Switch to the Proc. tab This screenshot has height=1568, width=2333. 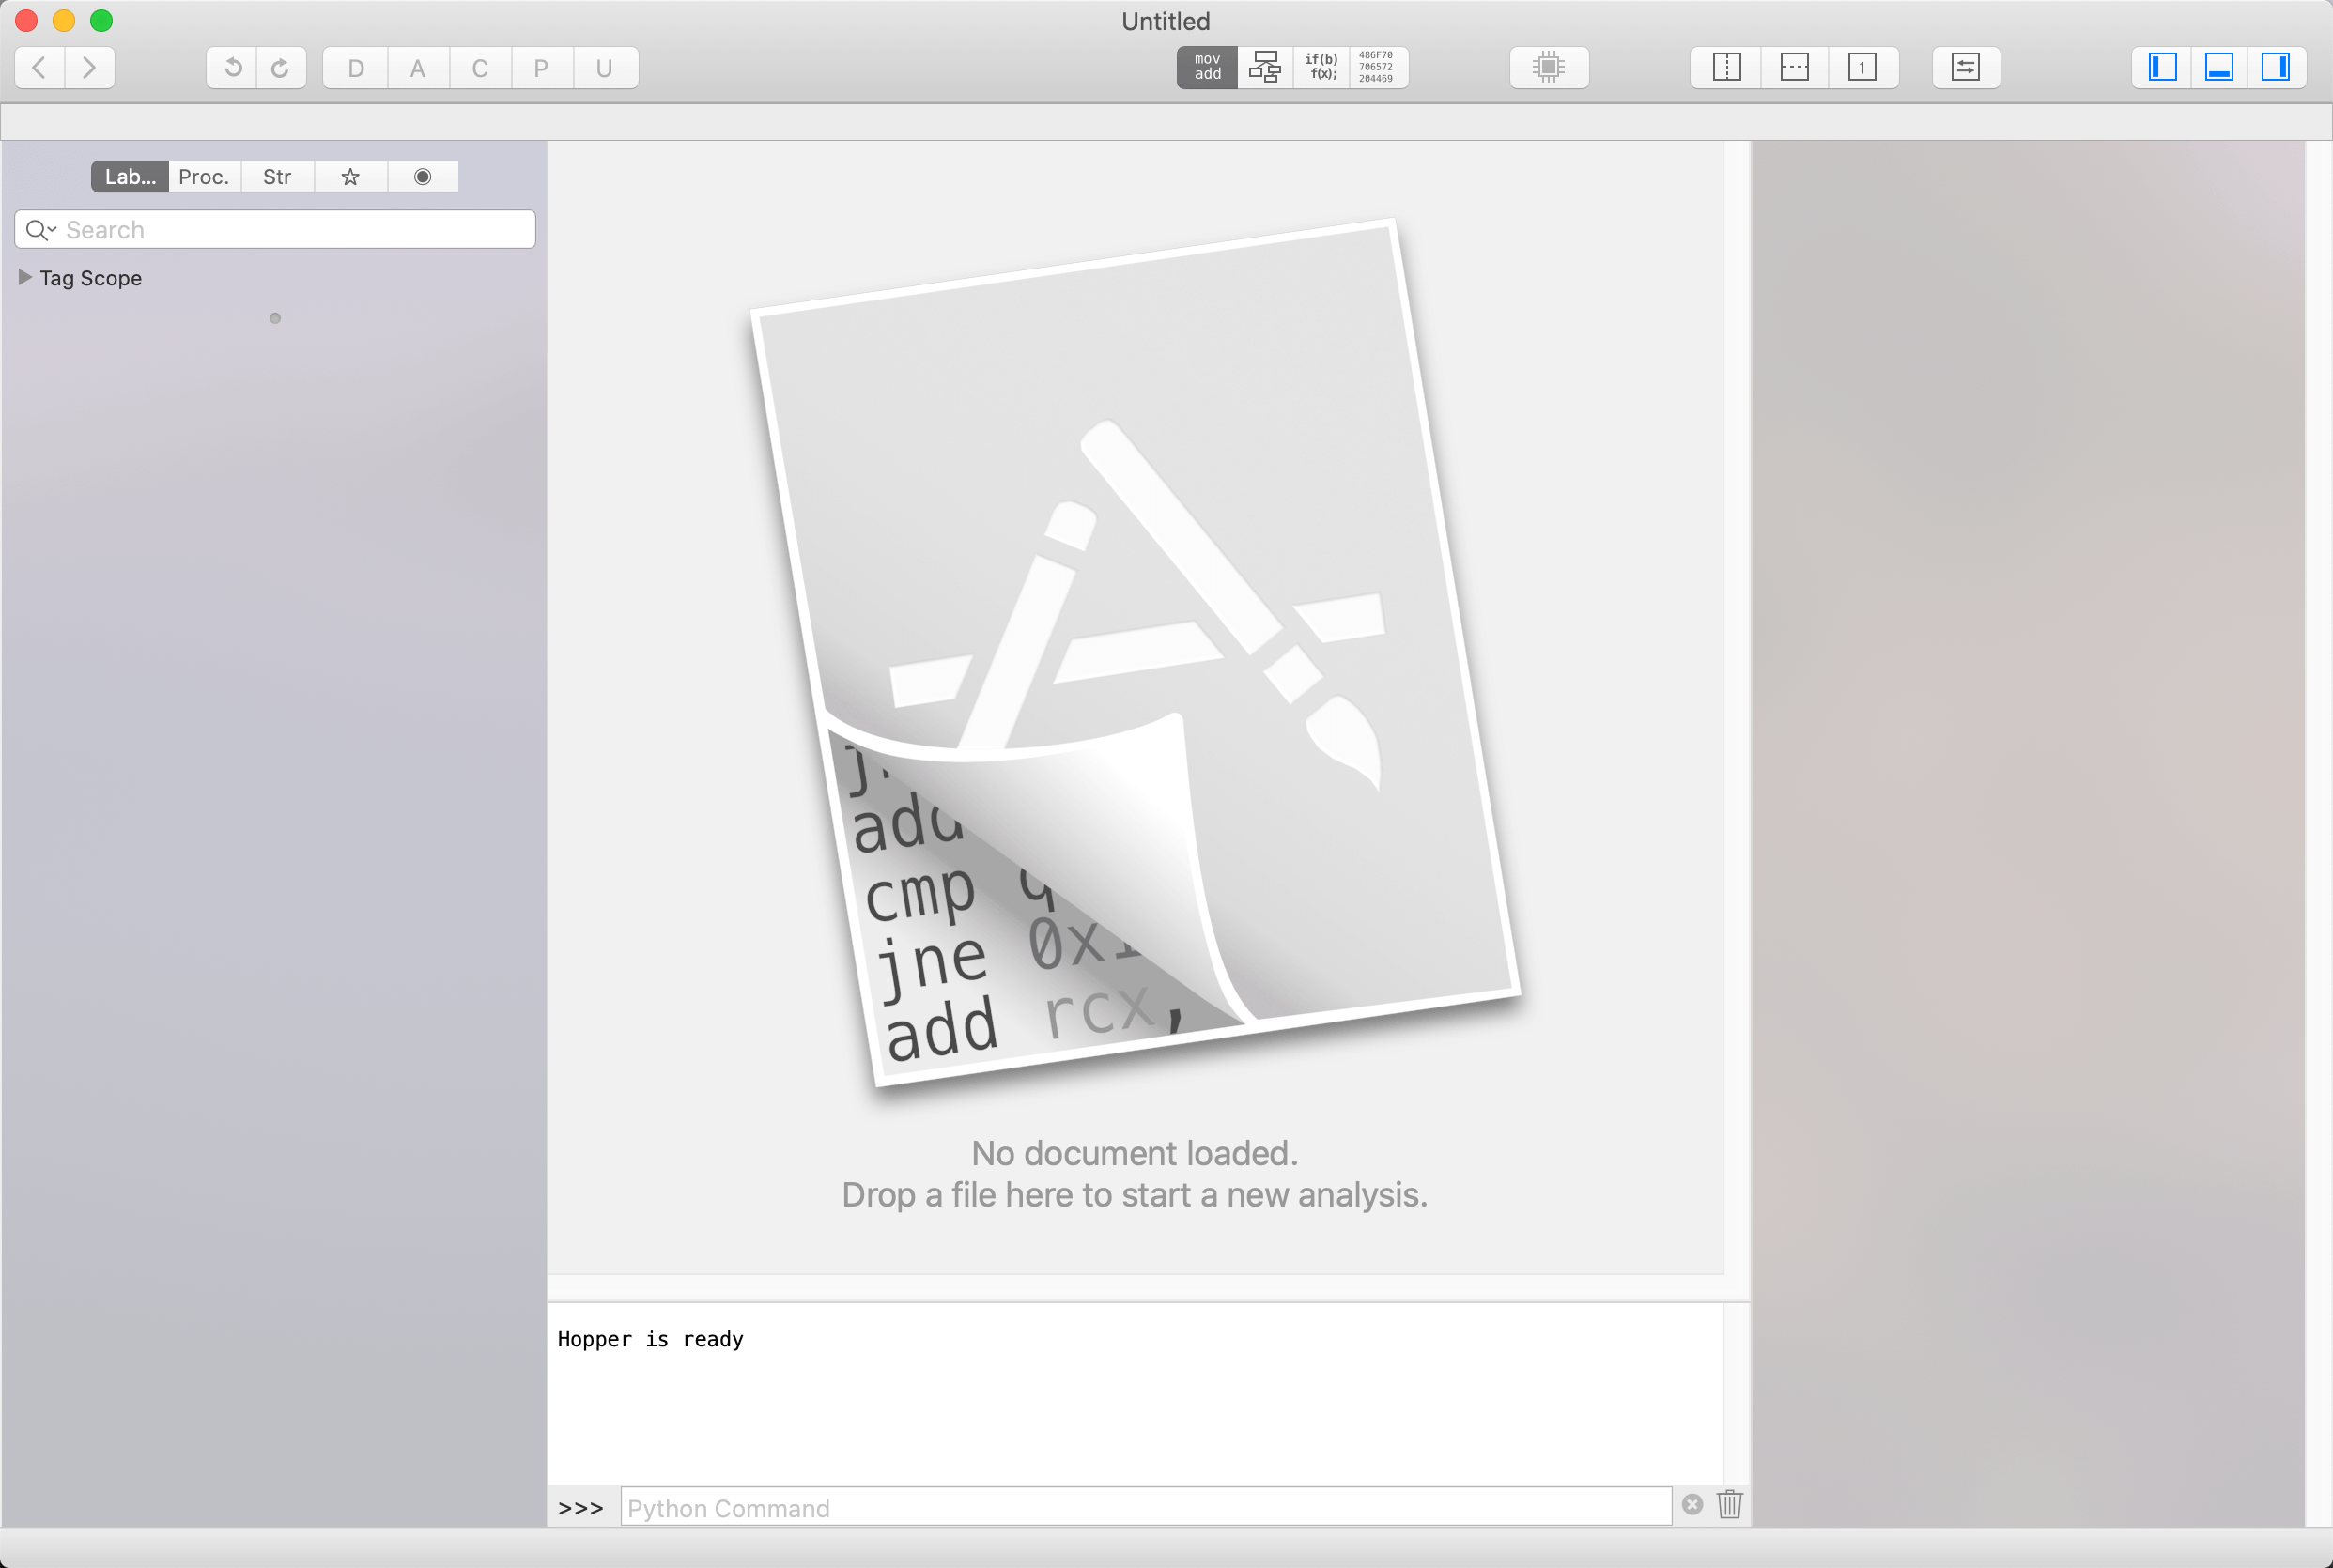point(204,177)
